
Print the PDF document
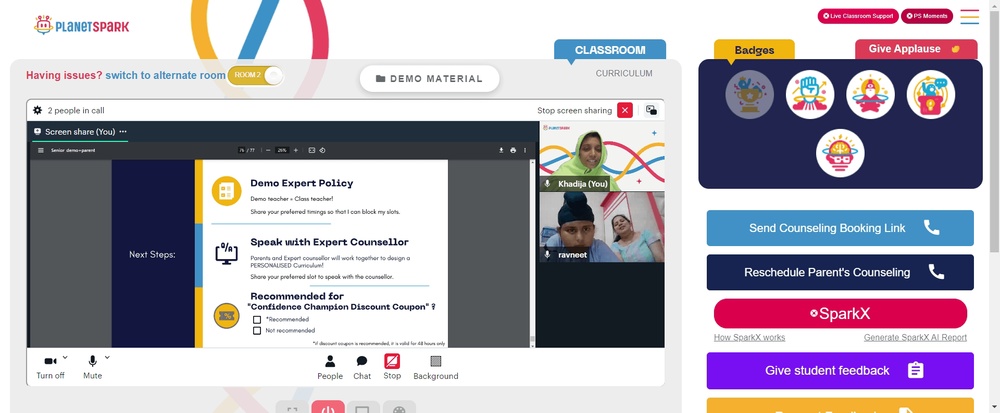pyautogui.click(x=513, y=150)
